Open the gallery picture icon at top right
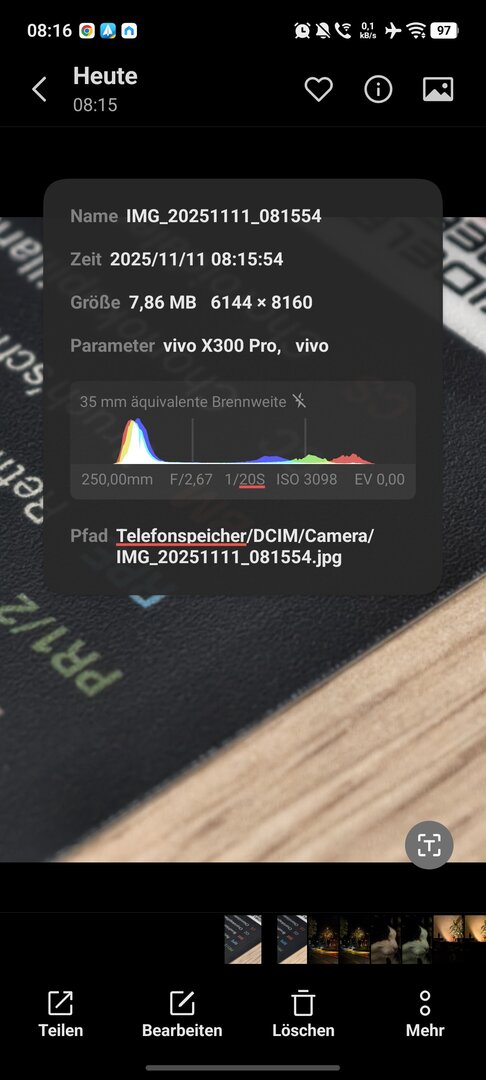 (x=438, y=90)
